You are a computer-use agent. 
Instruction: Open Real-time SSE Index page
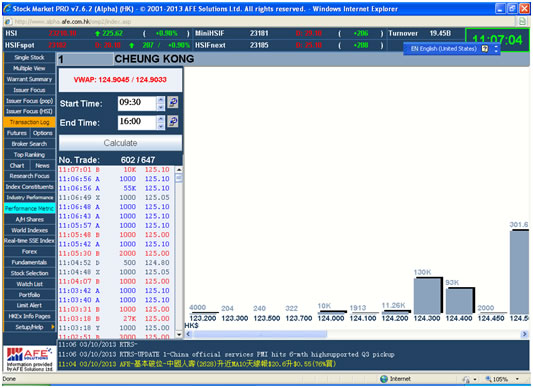click(x=29, y=241)
